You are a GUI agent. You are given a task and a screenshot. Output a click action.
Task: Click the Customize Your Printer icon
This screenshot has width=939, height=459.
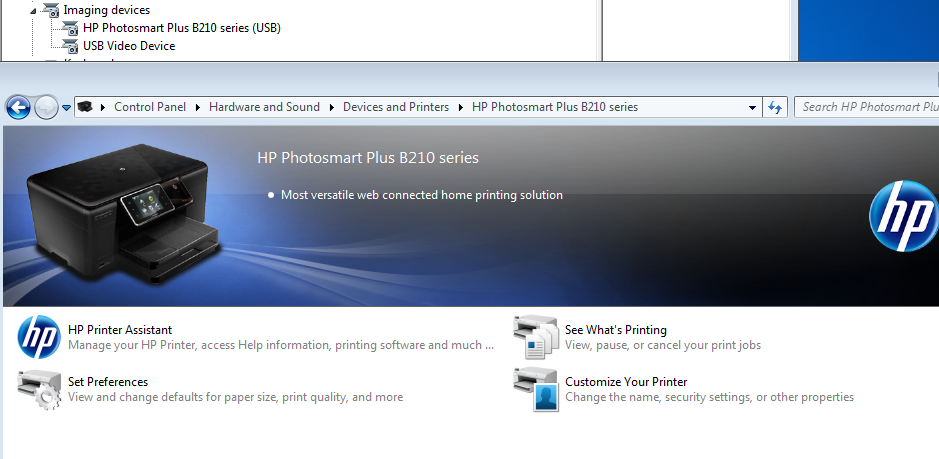point(535,389)
